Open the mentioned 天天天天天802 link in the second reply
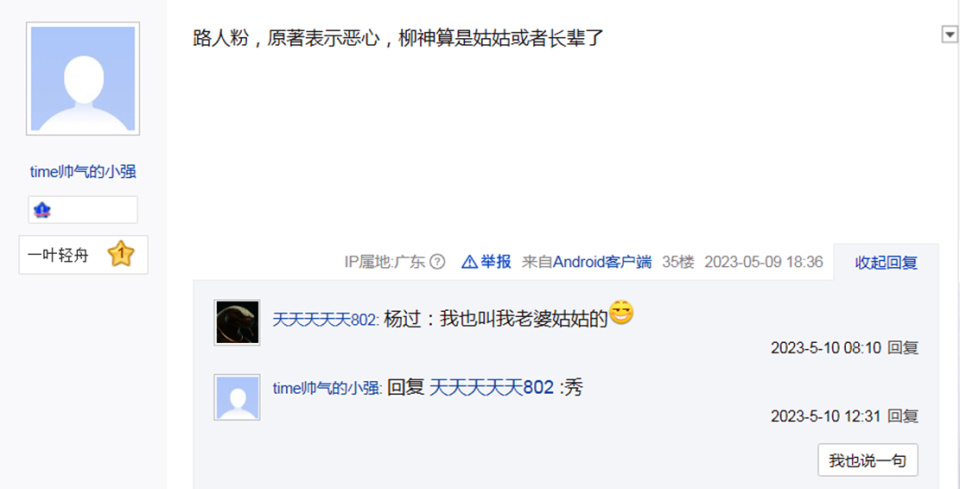Screen dimensions: 960x489 [492, 387]
